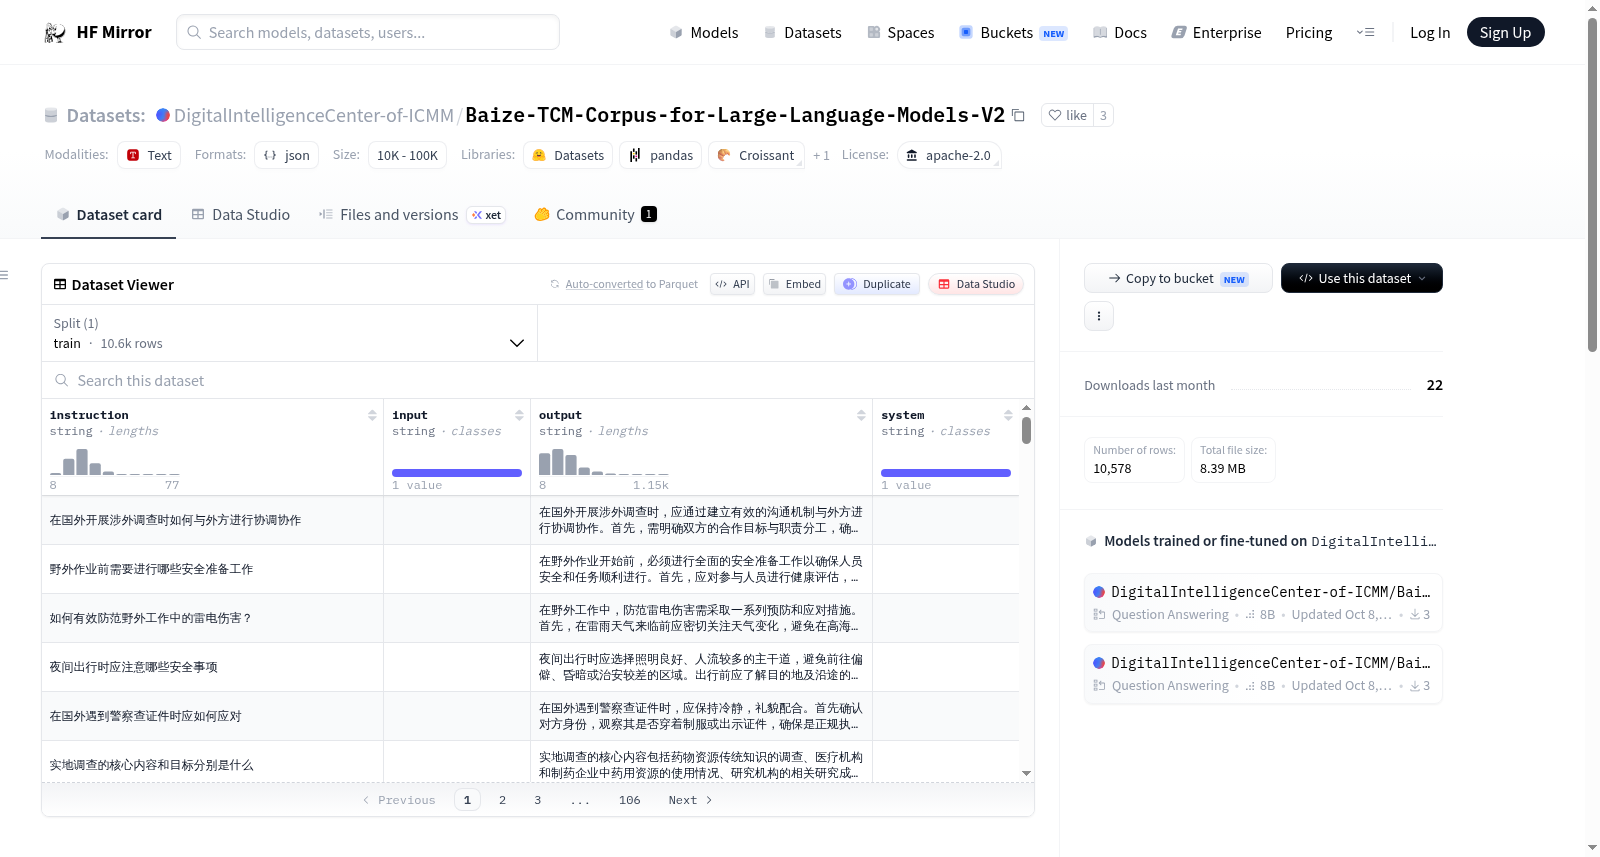Expand the train split selector
Viewport: 1600px width, 857px height.
click(x=289, y=333)
